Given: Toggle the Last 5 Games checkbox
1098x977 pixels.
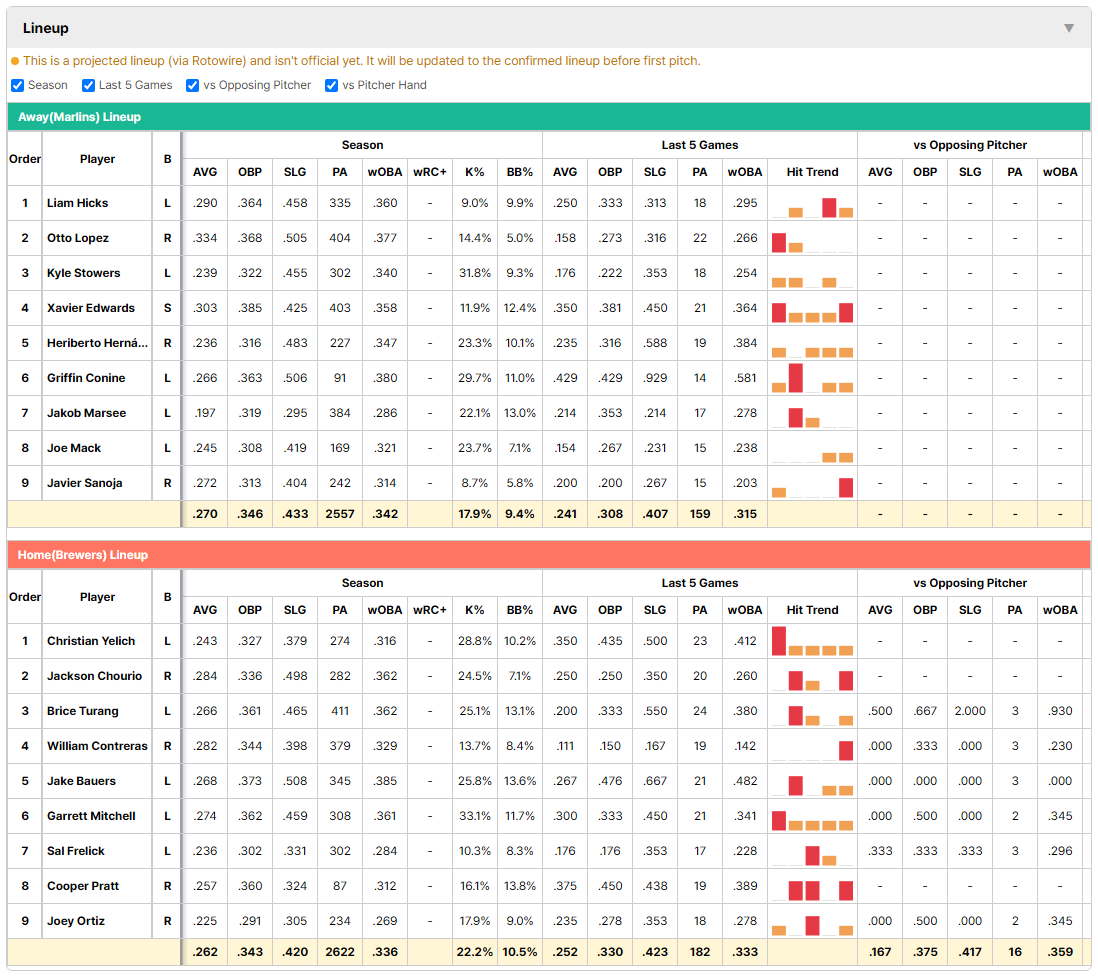Looking at the screenshot, I should click(88, 85).
